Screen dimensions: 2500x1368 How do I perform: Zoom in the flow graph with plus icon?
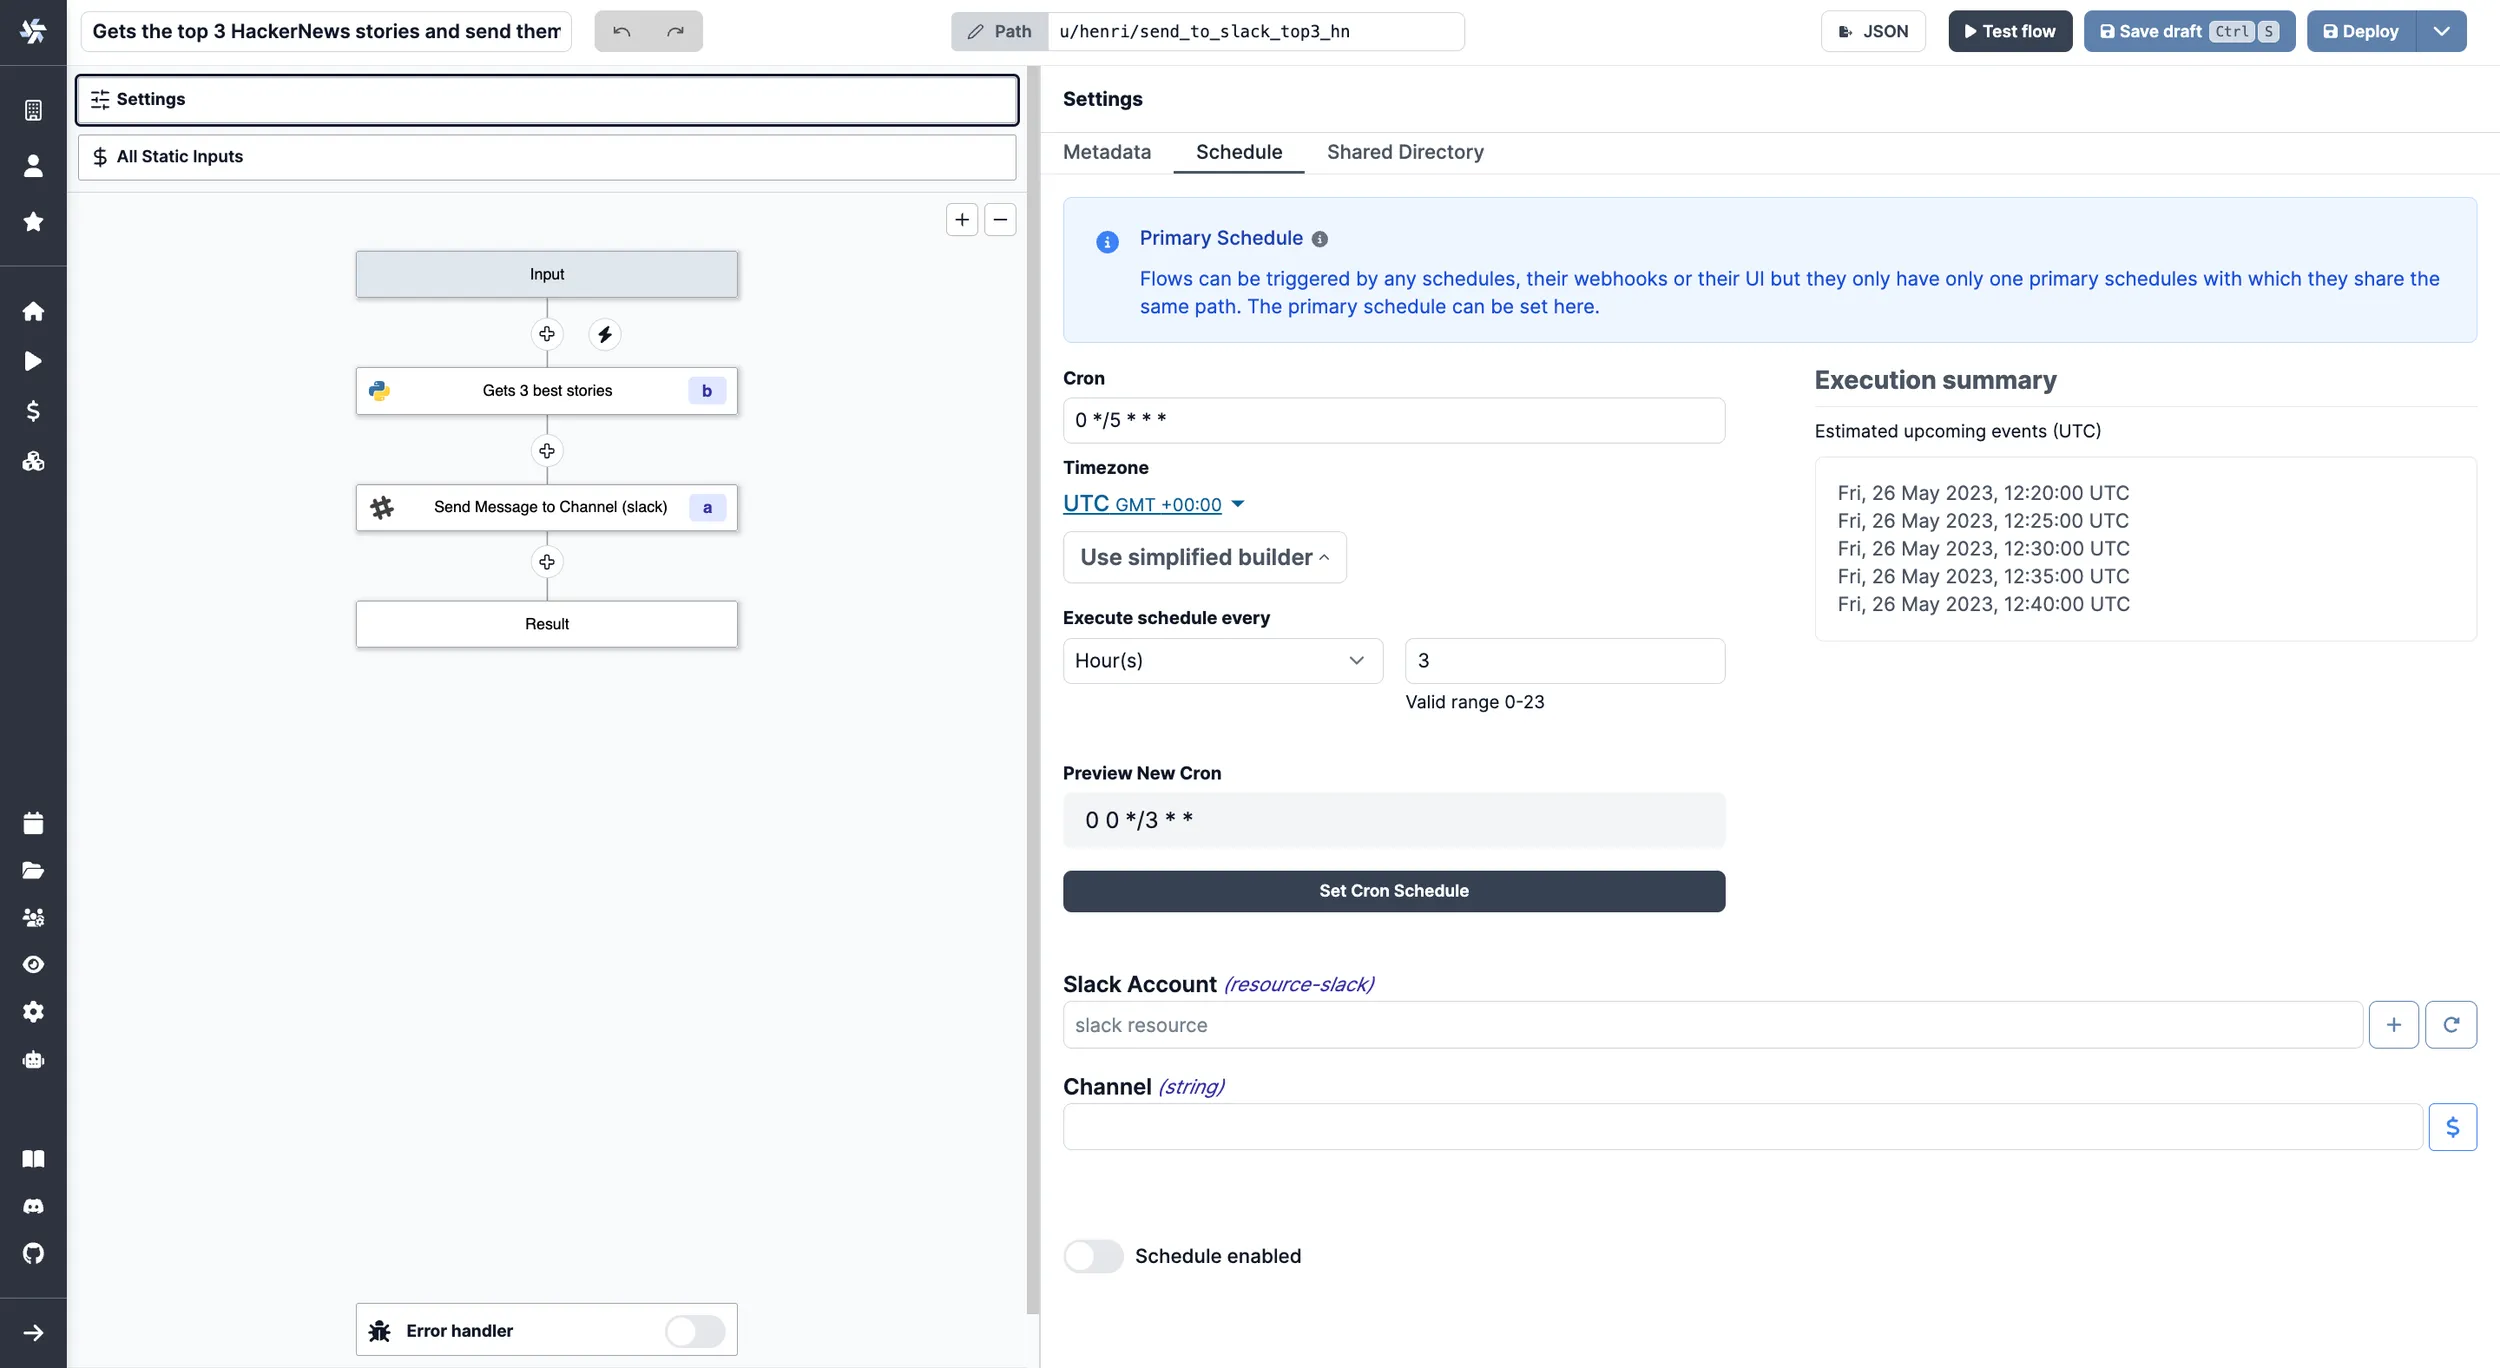[x=962, y=220]
